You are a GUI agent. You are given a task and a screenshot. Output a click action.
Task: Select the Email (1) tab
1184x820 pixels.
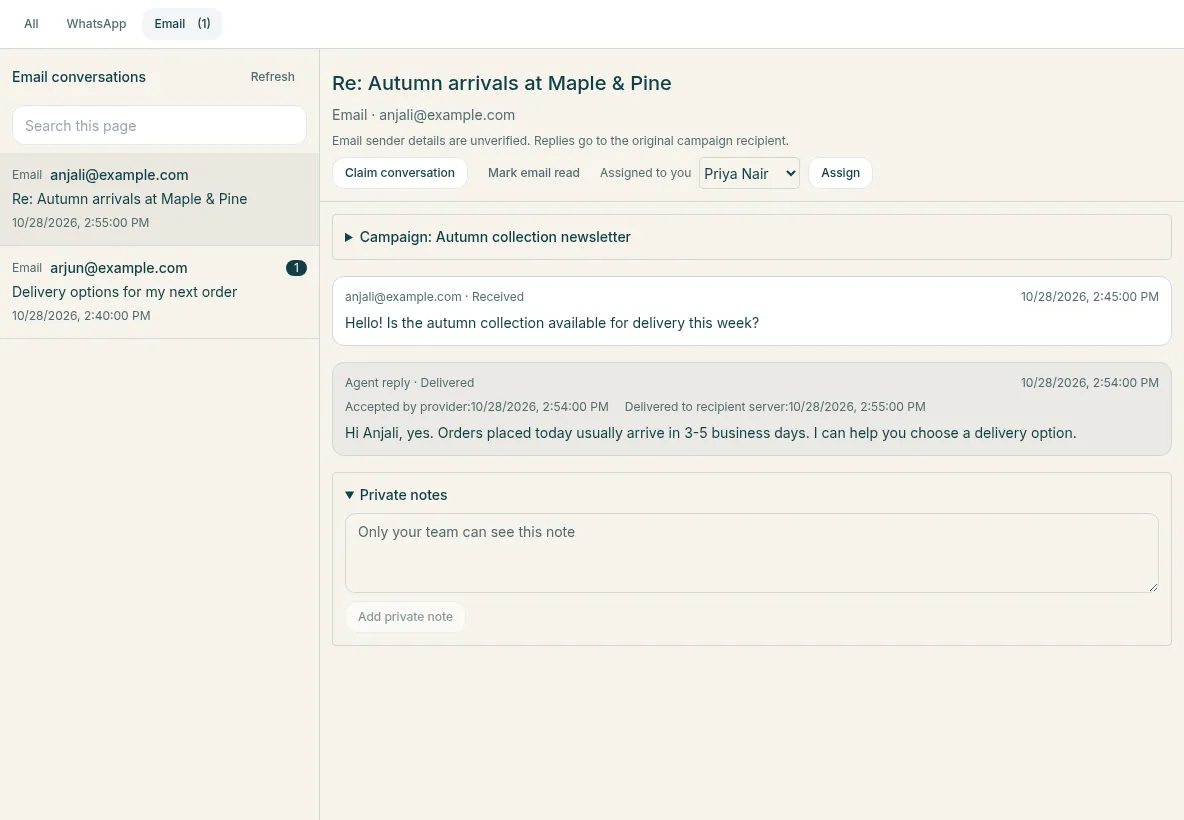click(182, 23)
